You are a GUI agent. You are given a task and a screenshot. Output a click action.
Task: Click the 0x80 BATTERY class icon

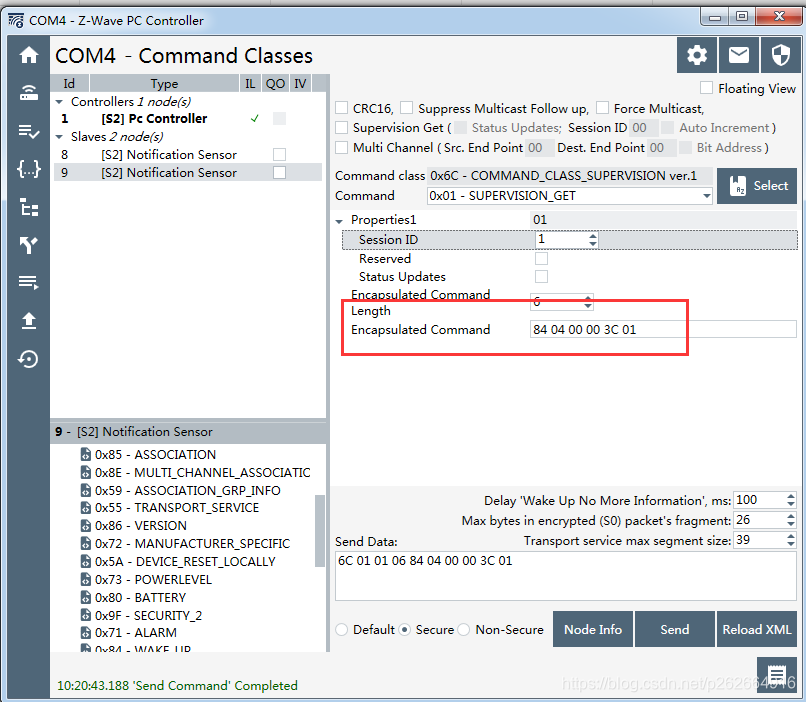pos(86,597)
